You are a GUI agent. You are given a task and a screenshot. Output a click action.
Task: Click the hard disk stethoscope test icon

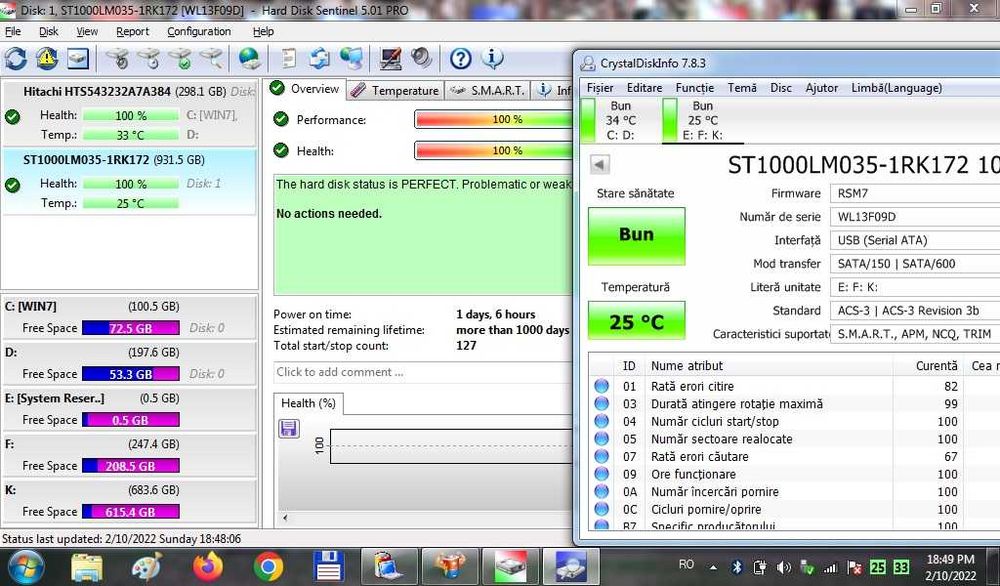[x=118, y=59]
